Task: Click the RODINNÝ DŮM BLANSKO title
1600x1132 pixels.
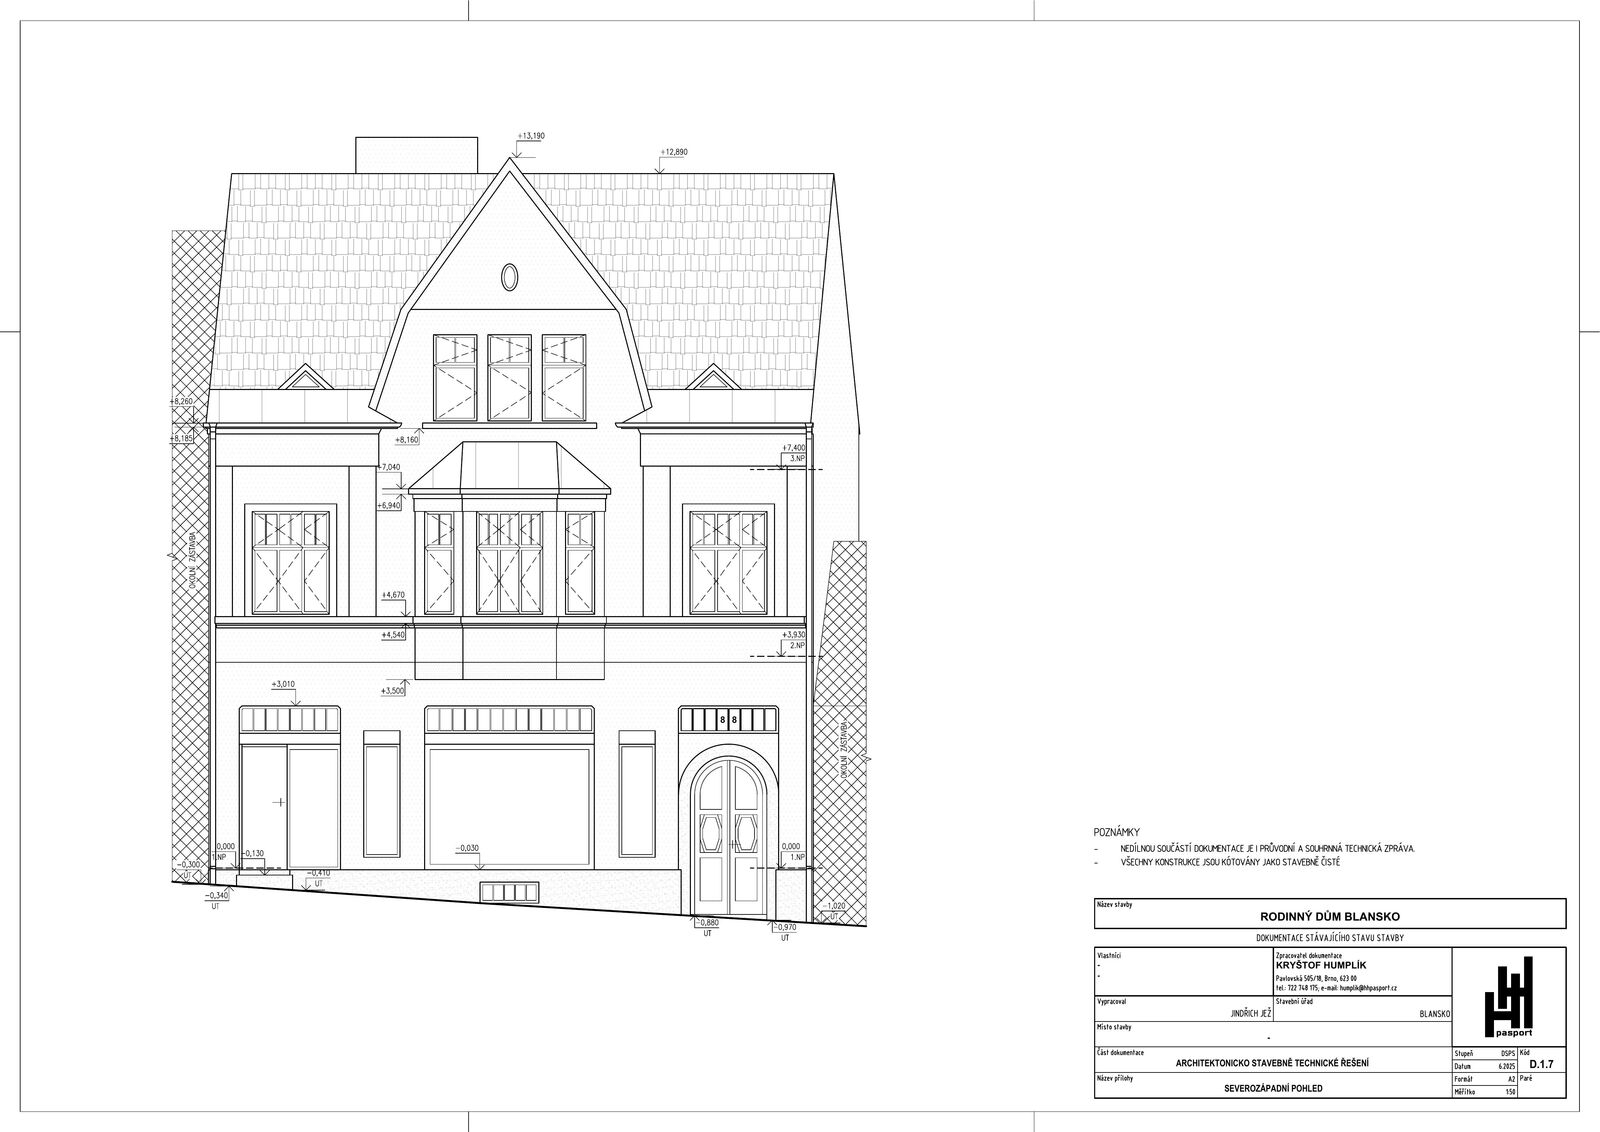Action: (1330, 916)
